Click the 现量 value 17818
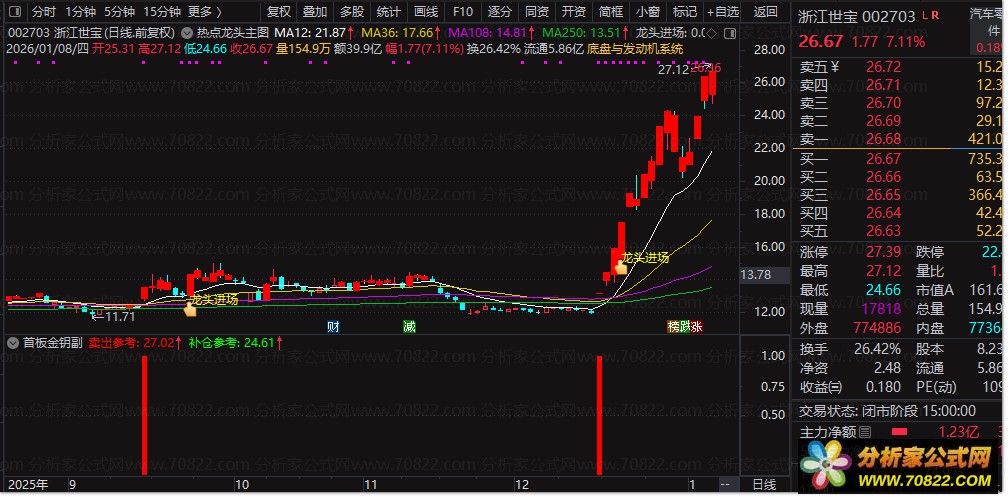The width and height of the screenshot is (1008, 497). 881,309
